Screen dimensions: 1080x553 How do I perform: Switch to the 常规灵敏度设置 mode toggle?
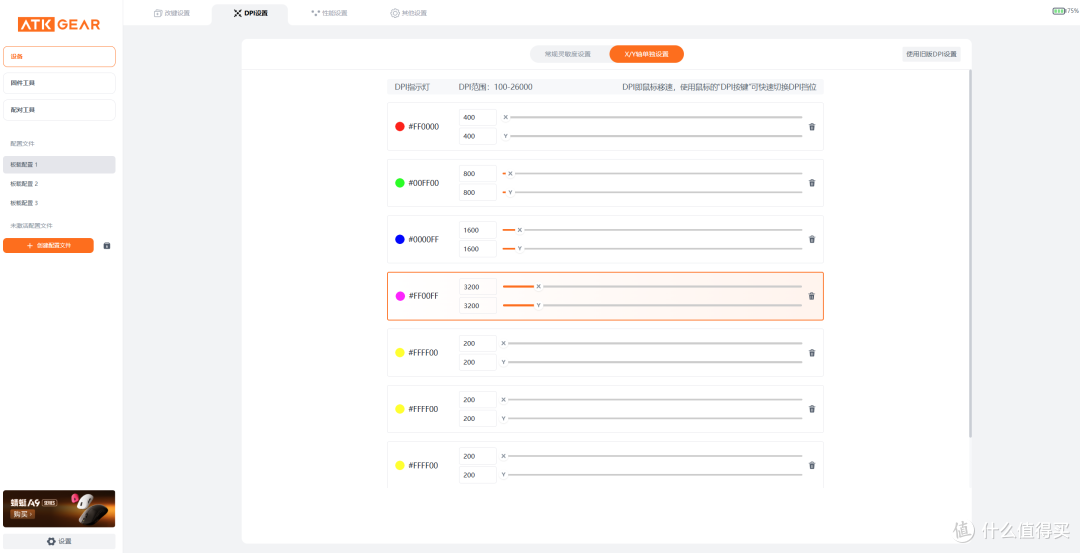click(568, 54)
